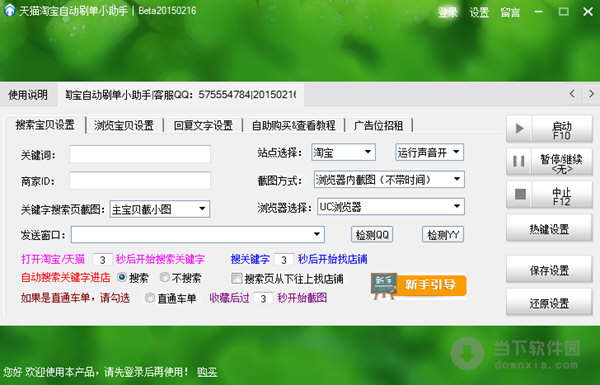Switch to the 浏览宝贝设置 tab

[124, 125]
